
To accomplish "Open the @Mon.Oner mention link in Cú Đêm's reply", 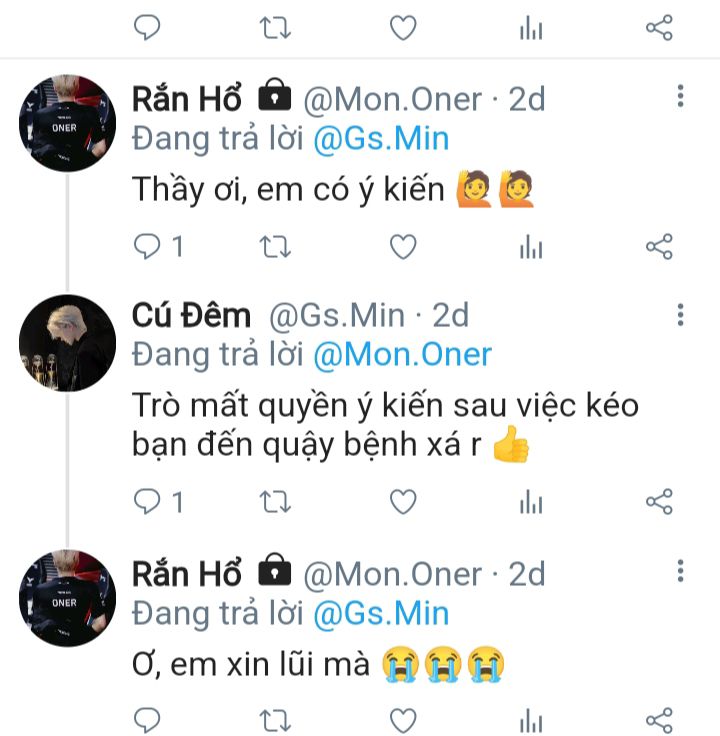I will pyautogui.click(x=402, y=355).
